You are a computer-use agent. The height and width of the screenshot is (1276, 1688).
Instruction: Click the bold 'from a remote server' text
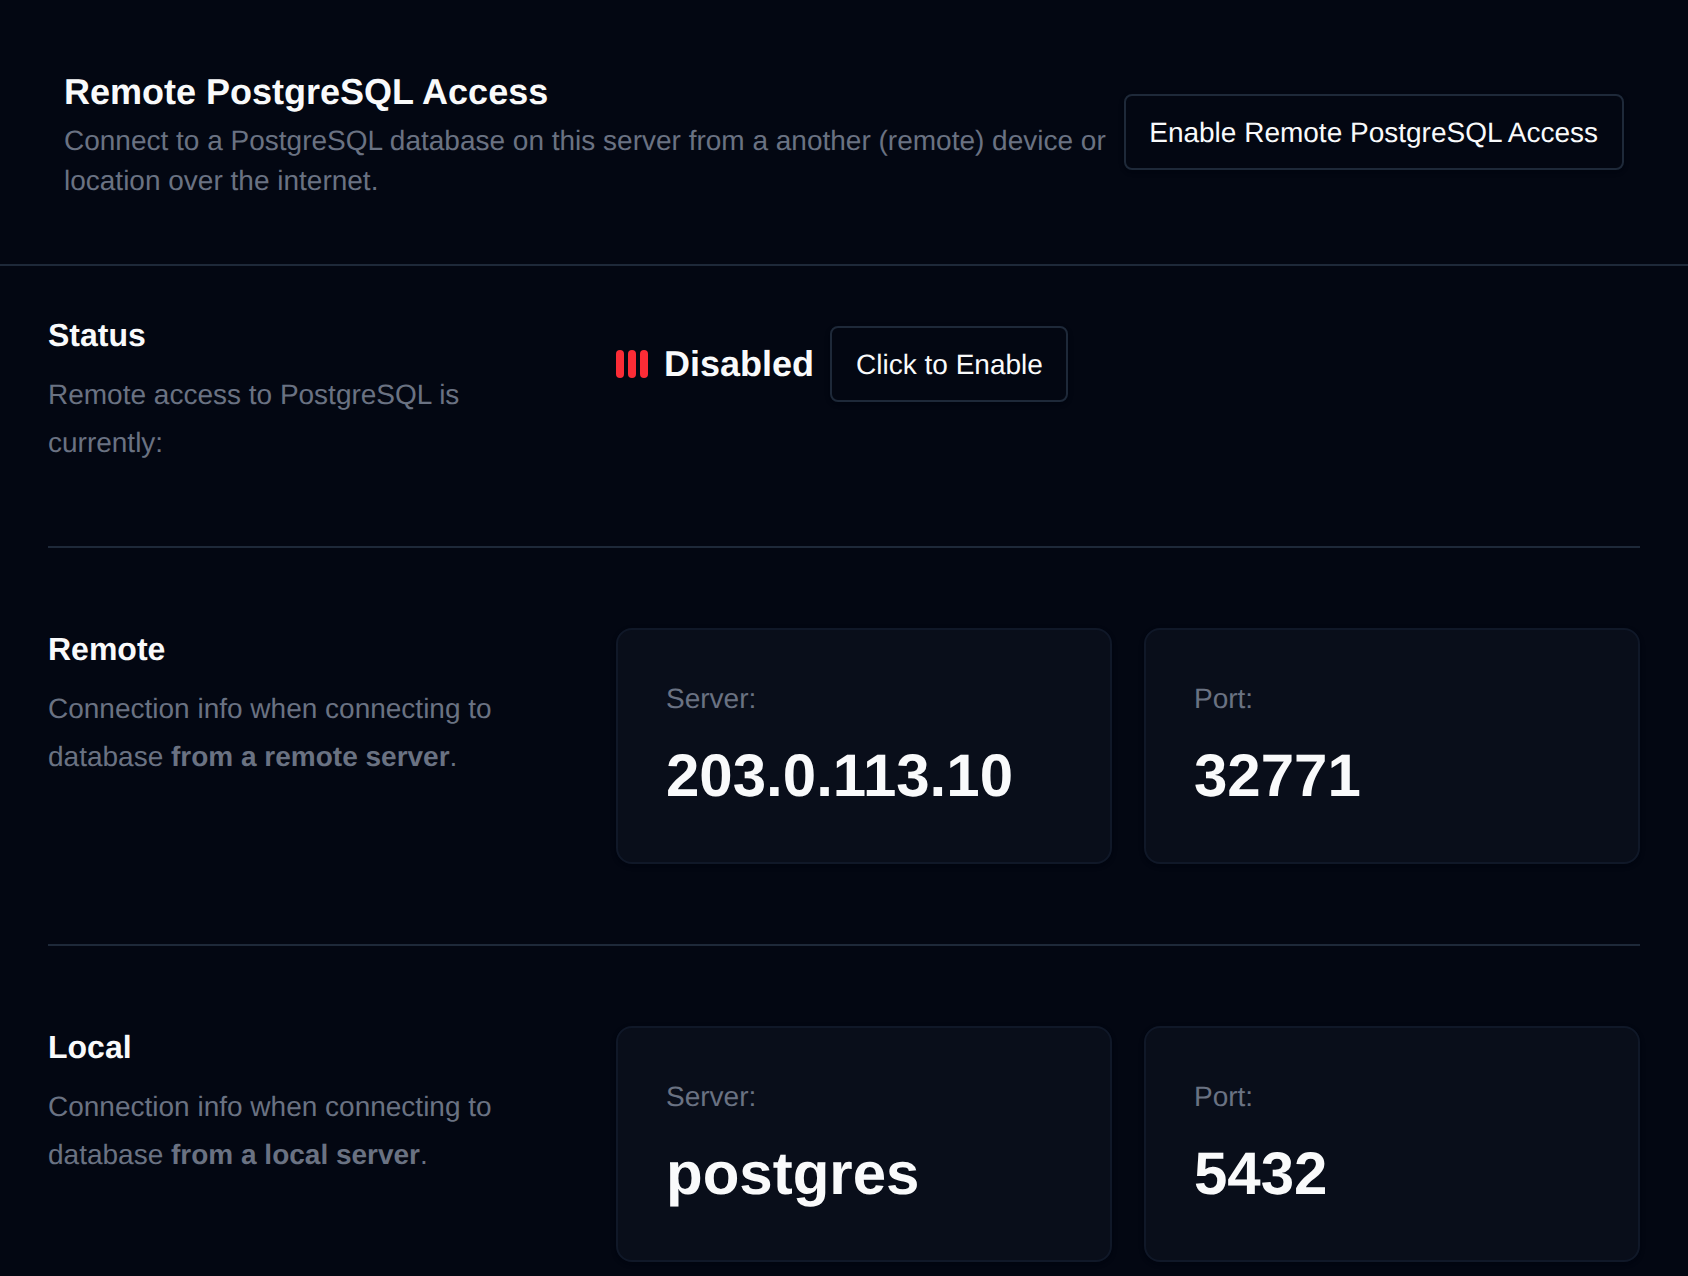coord(310,757)
